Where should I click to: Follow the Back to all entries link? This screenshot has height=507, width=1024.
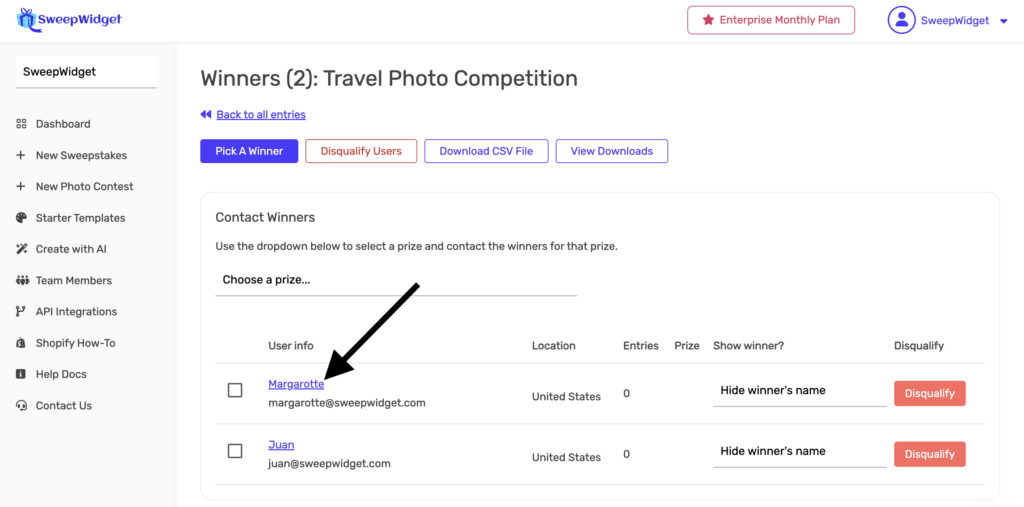pos(260,115)
